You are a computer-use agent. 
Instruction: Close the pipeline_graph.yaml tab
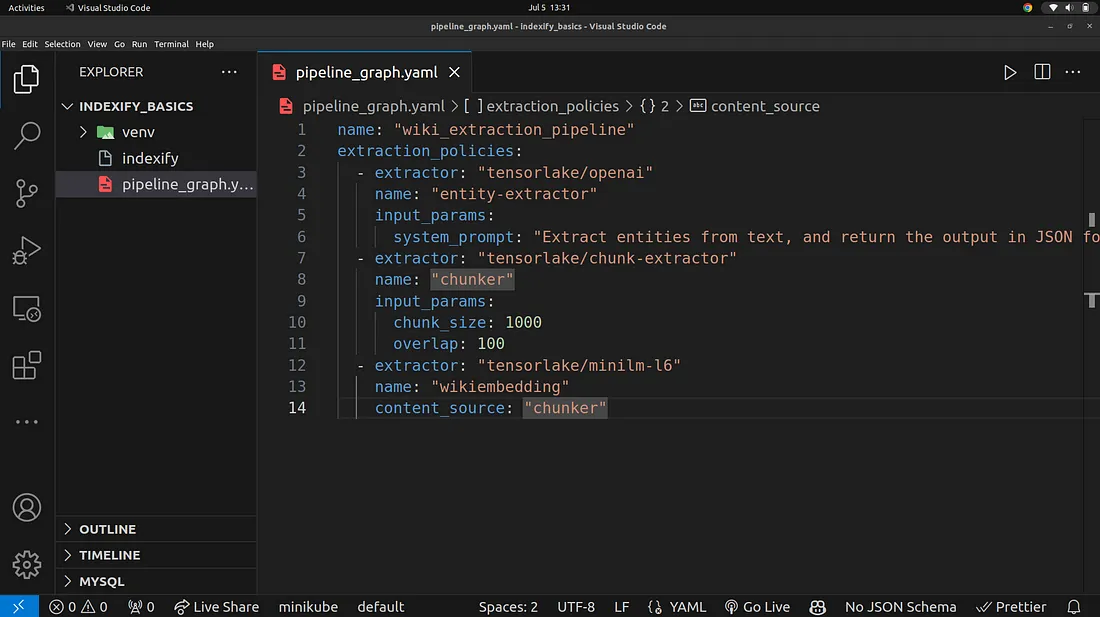455,72
